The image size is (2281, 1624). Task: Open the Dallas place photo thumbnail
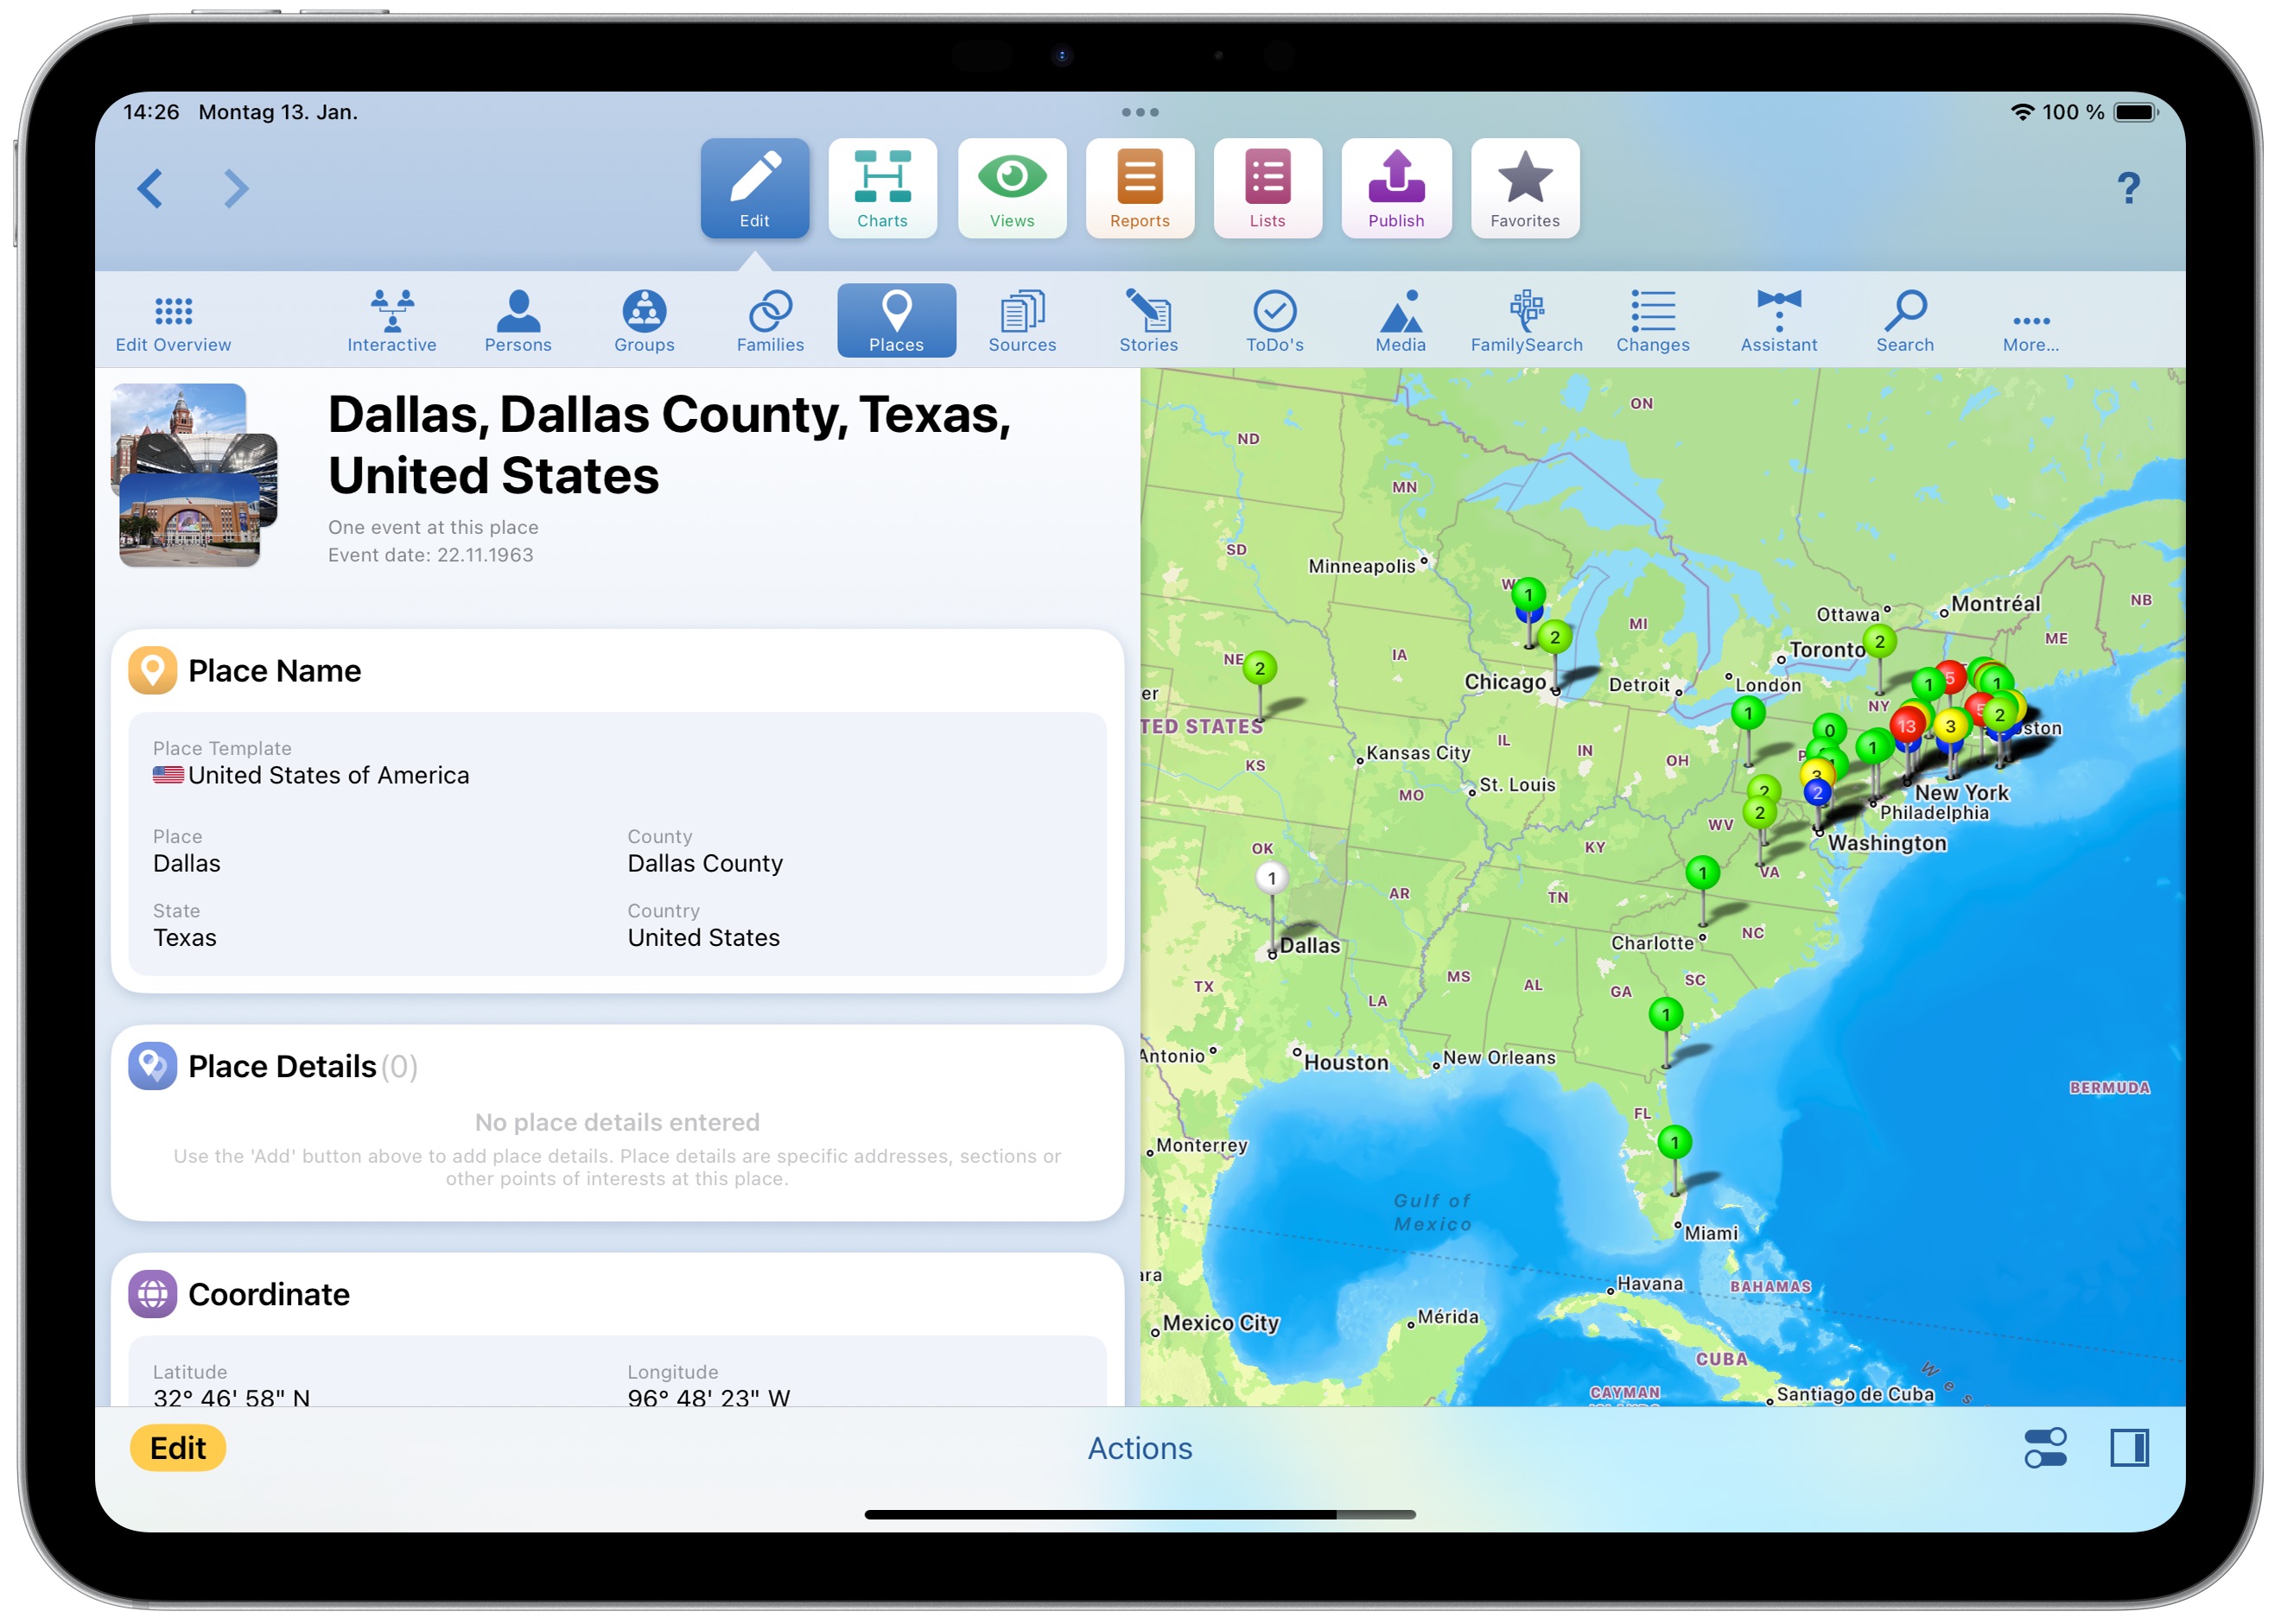193,476
